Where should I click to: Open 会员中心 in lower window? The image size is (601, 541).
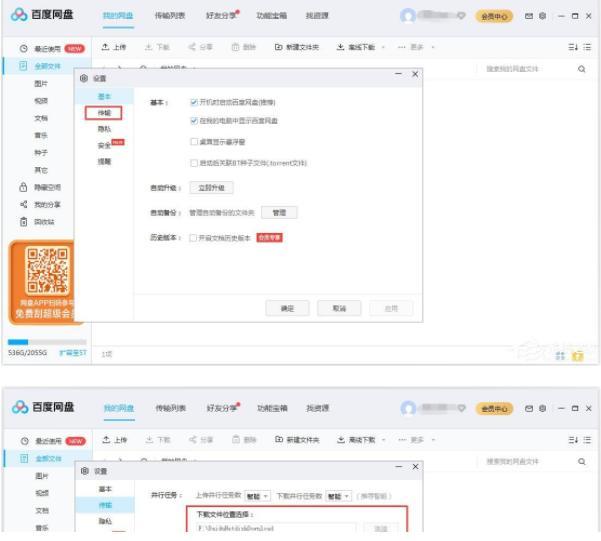494,409
